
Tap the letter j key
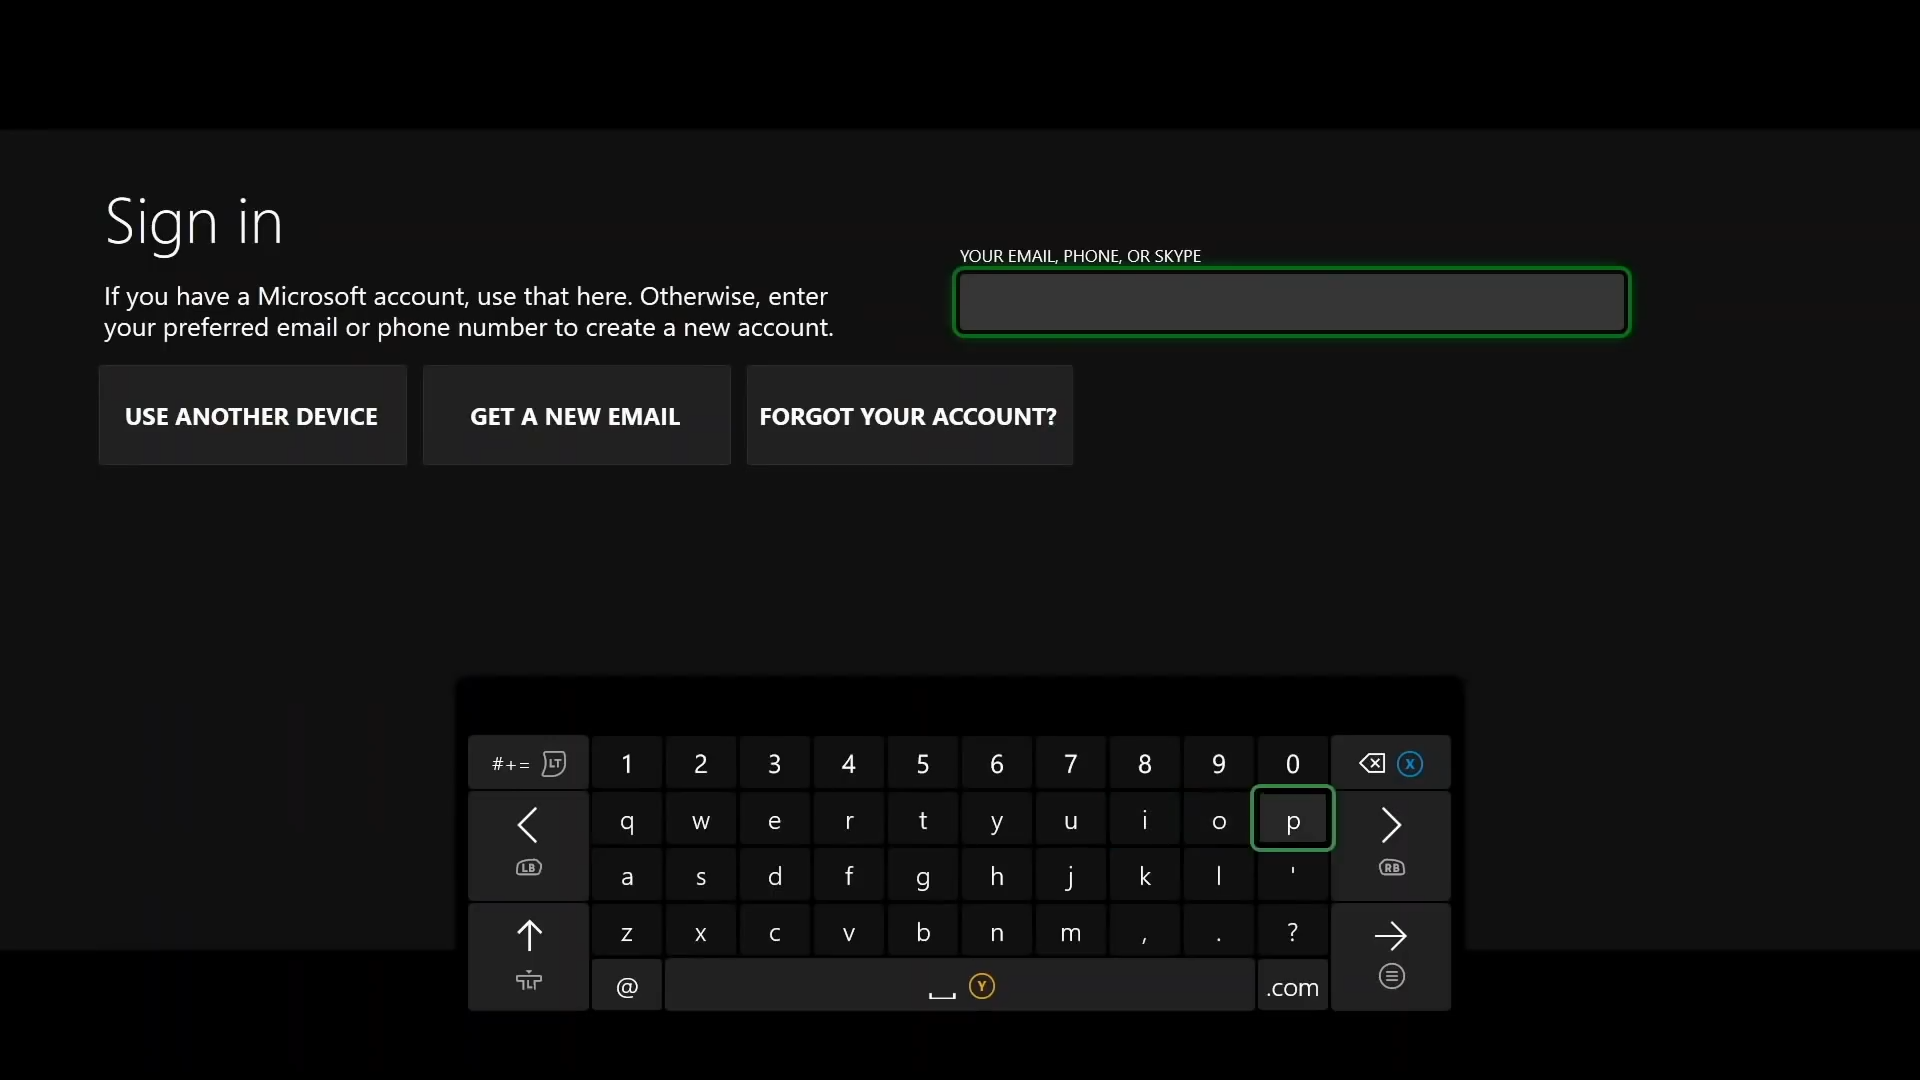(x=1071, y=876)
